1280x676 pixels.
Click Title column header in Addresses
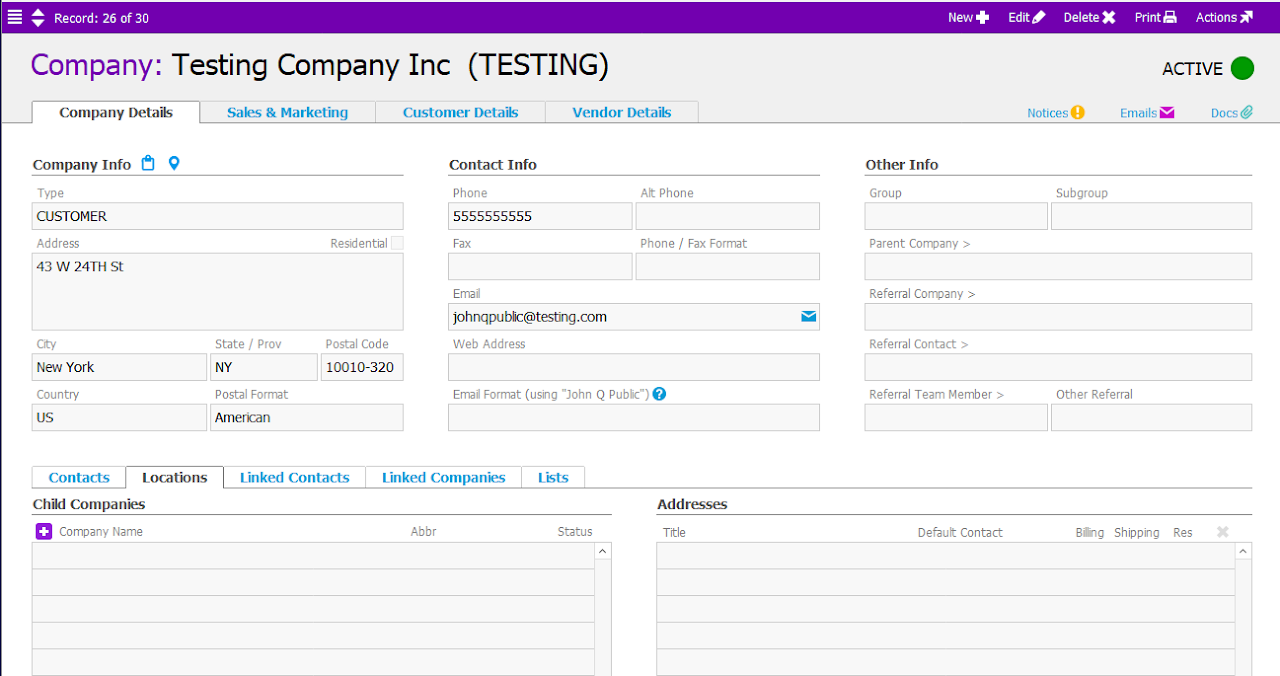(674, 532)
